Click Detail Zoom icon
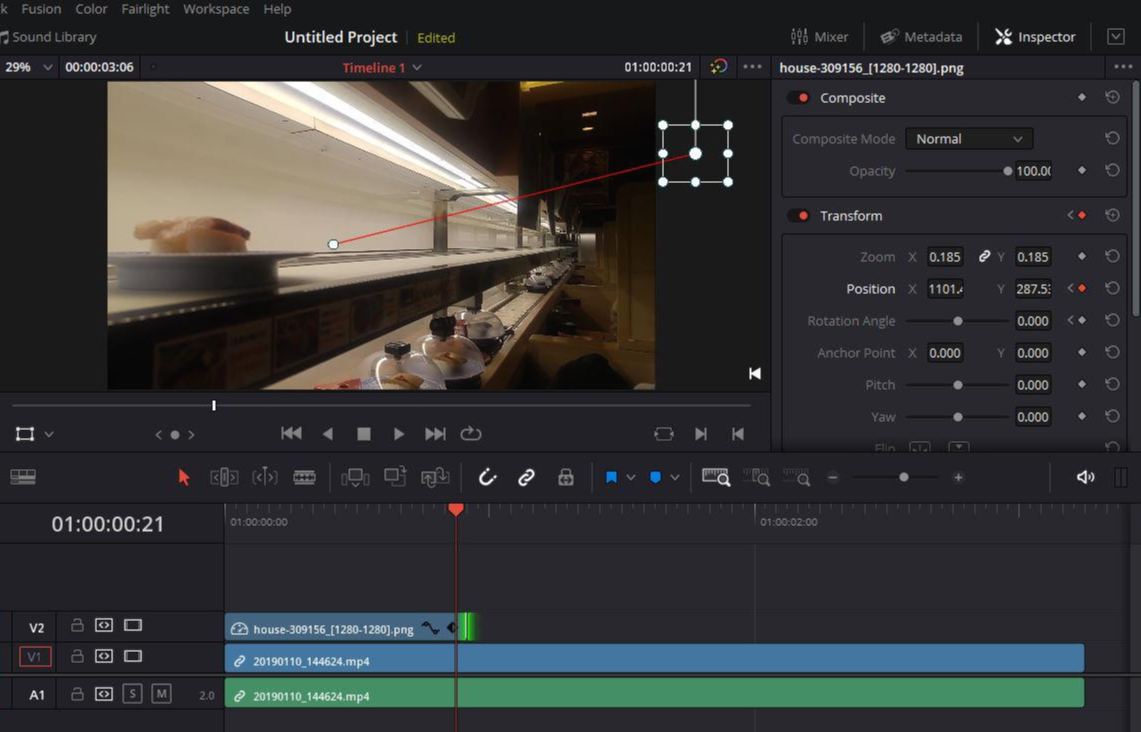The height and width of the screenshot is (732, 1141). (757, 477)
